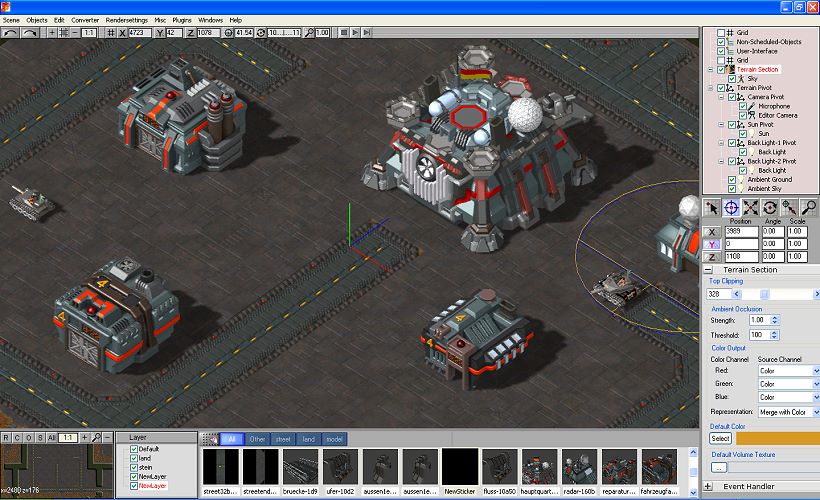Open the Objects menu

[x=37, y=20]
